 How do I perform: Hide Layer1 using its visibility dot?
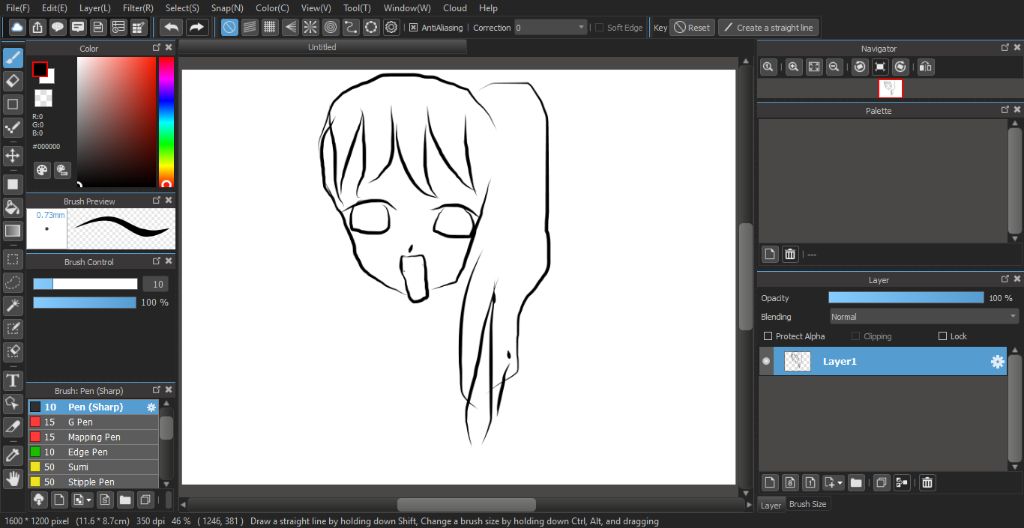766,361
